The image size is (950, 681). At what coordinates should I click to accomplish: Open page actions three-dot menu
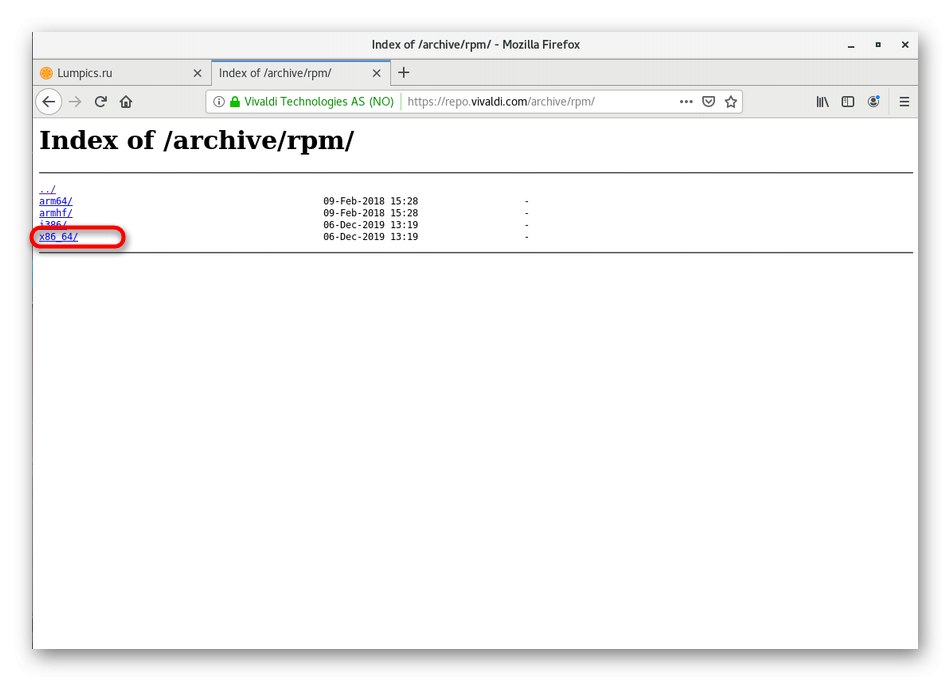pos(686,102)
